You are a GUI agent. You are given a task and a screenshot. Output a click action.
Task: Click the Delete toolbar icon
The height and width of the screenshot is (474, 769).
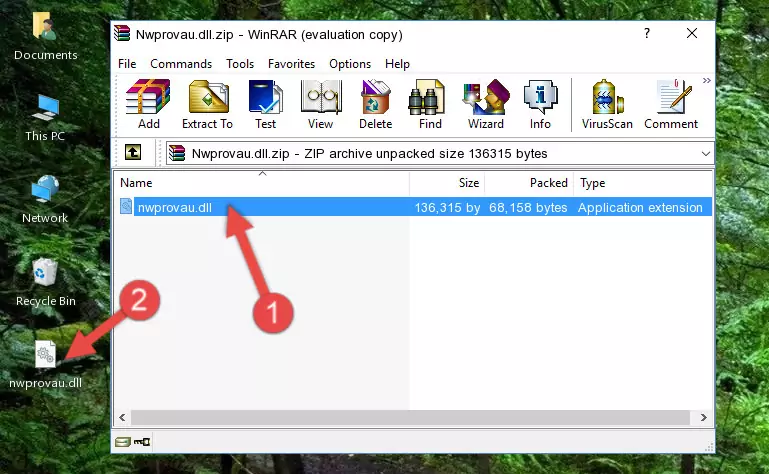tap(376, 104)
